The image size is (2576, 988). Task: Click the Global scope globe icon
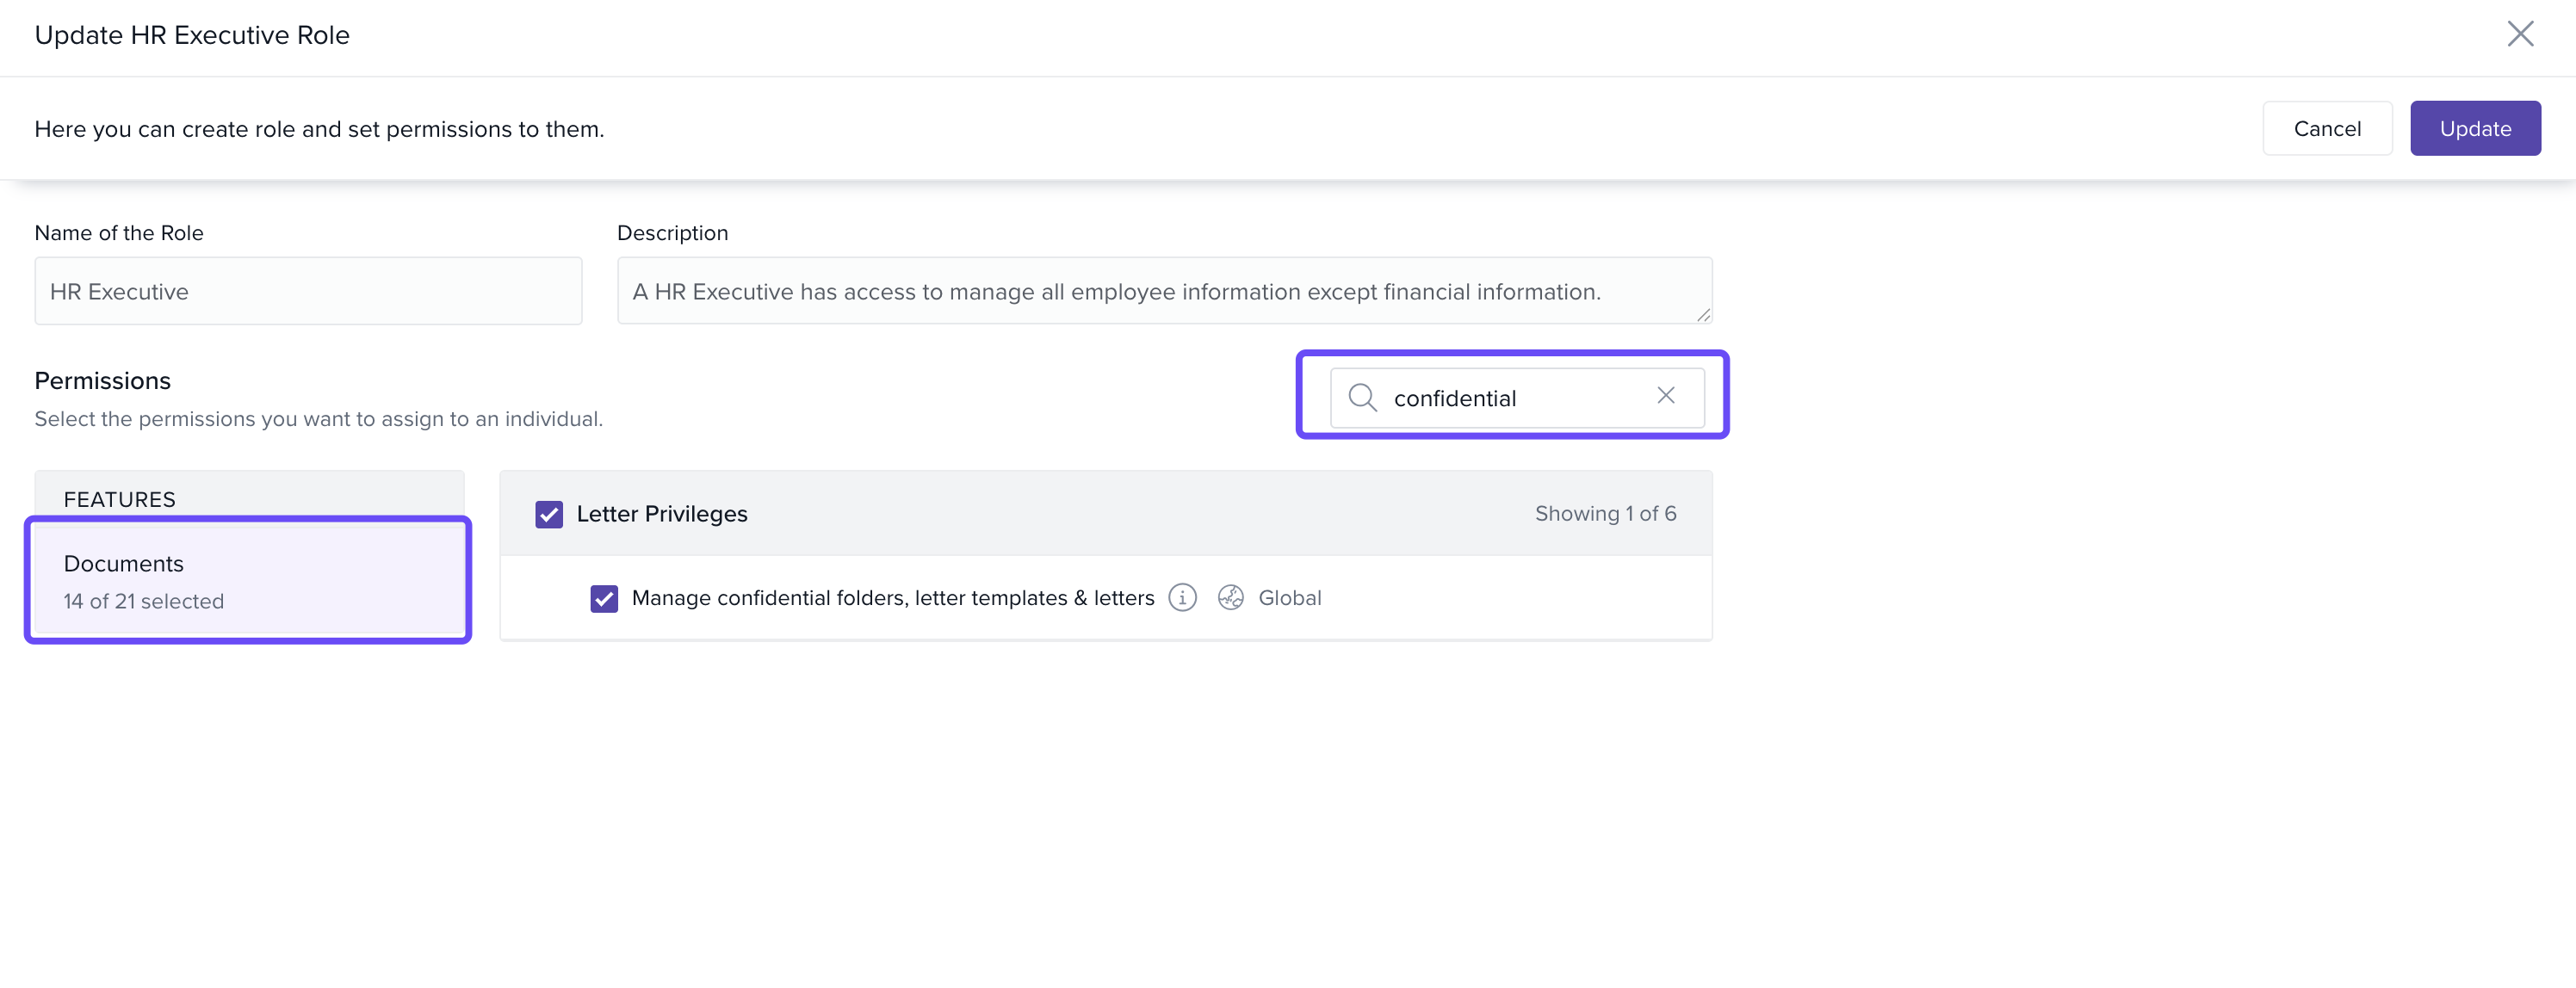[x=1230, y=597]
